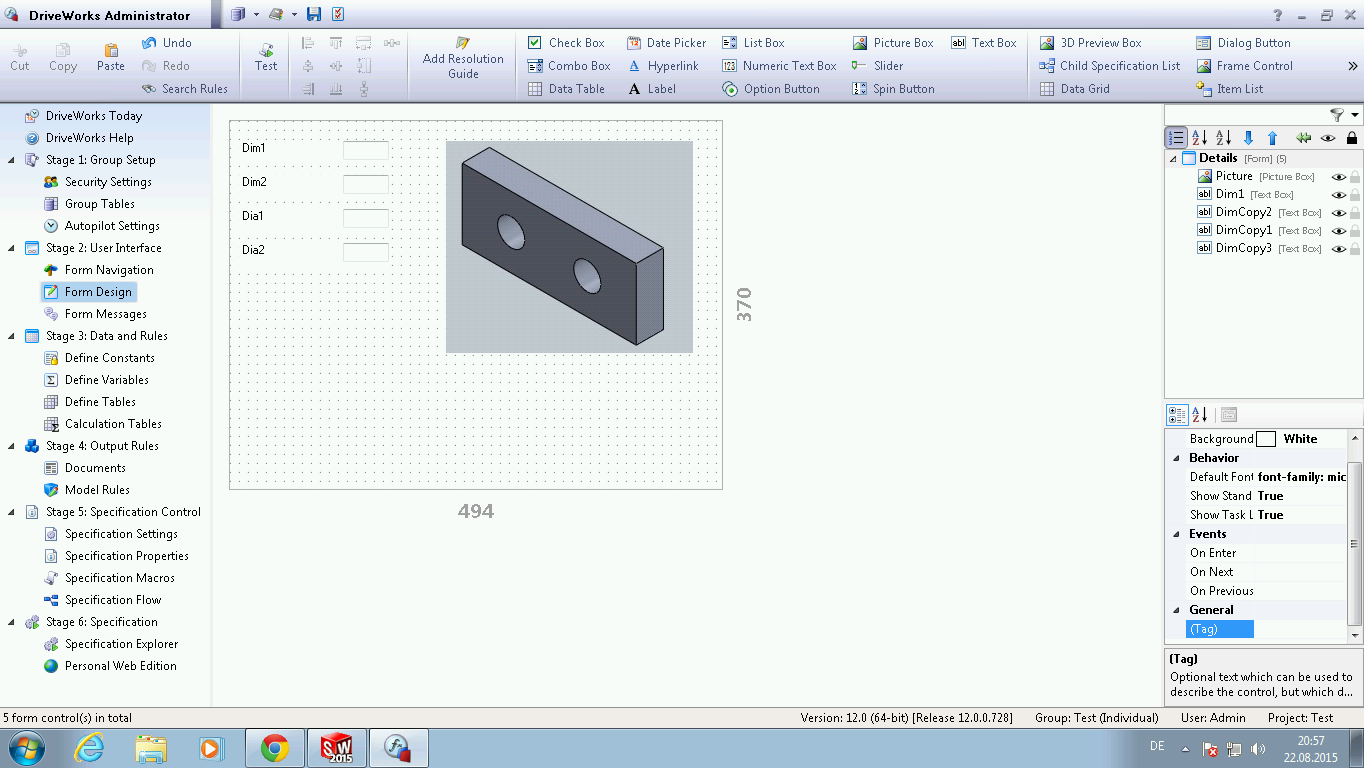1364x768 pixels.
Task: Collapse Stage 3: Data and Rules
Action: [11, 336]
